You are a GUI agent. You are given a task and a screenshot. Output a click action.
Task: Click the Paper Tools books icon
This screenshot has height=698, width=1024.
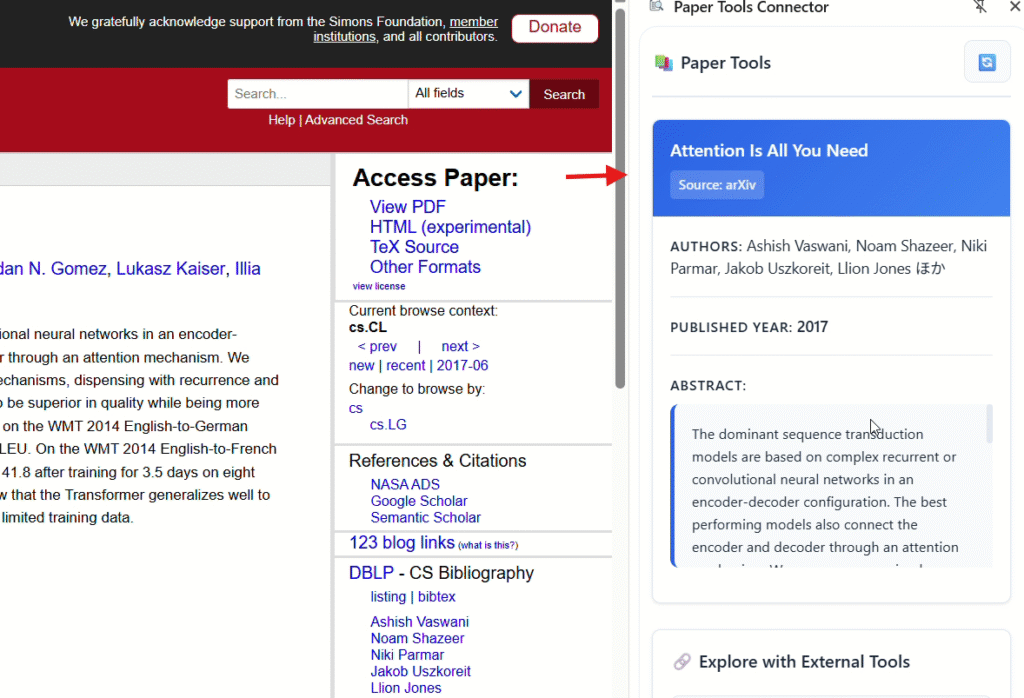tap(664, 63)
